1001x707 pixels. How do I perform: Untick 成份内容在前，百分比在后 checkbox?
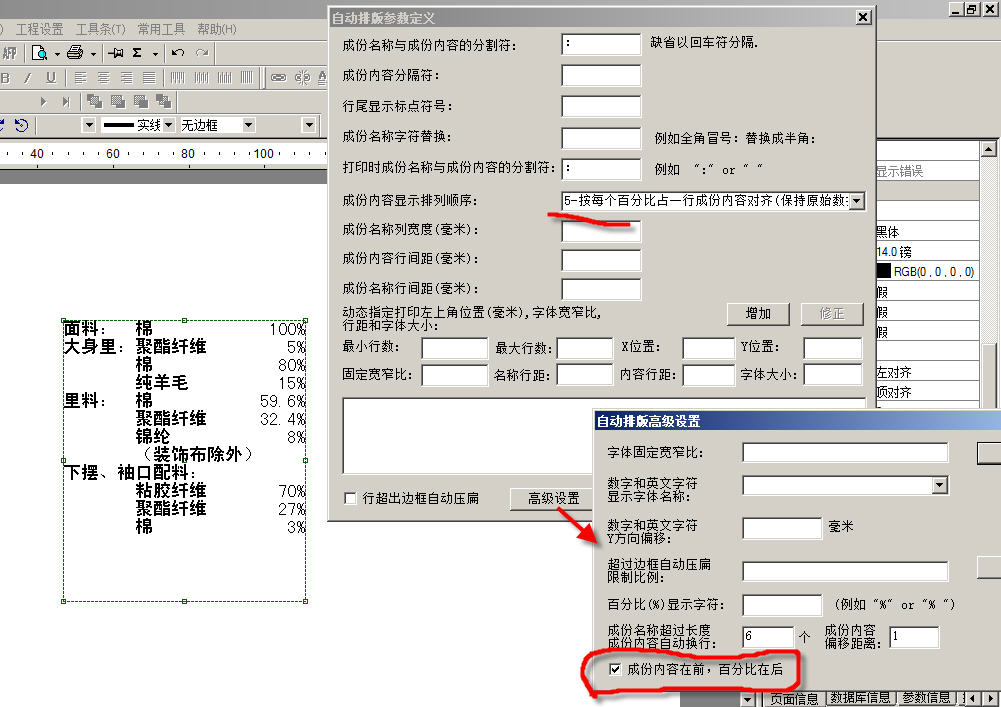615,669
